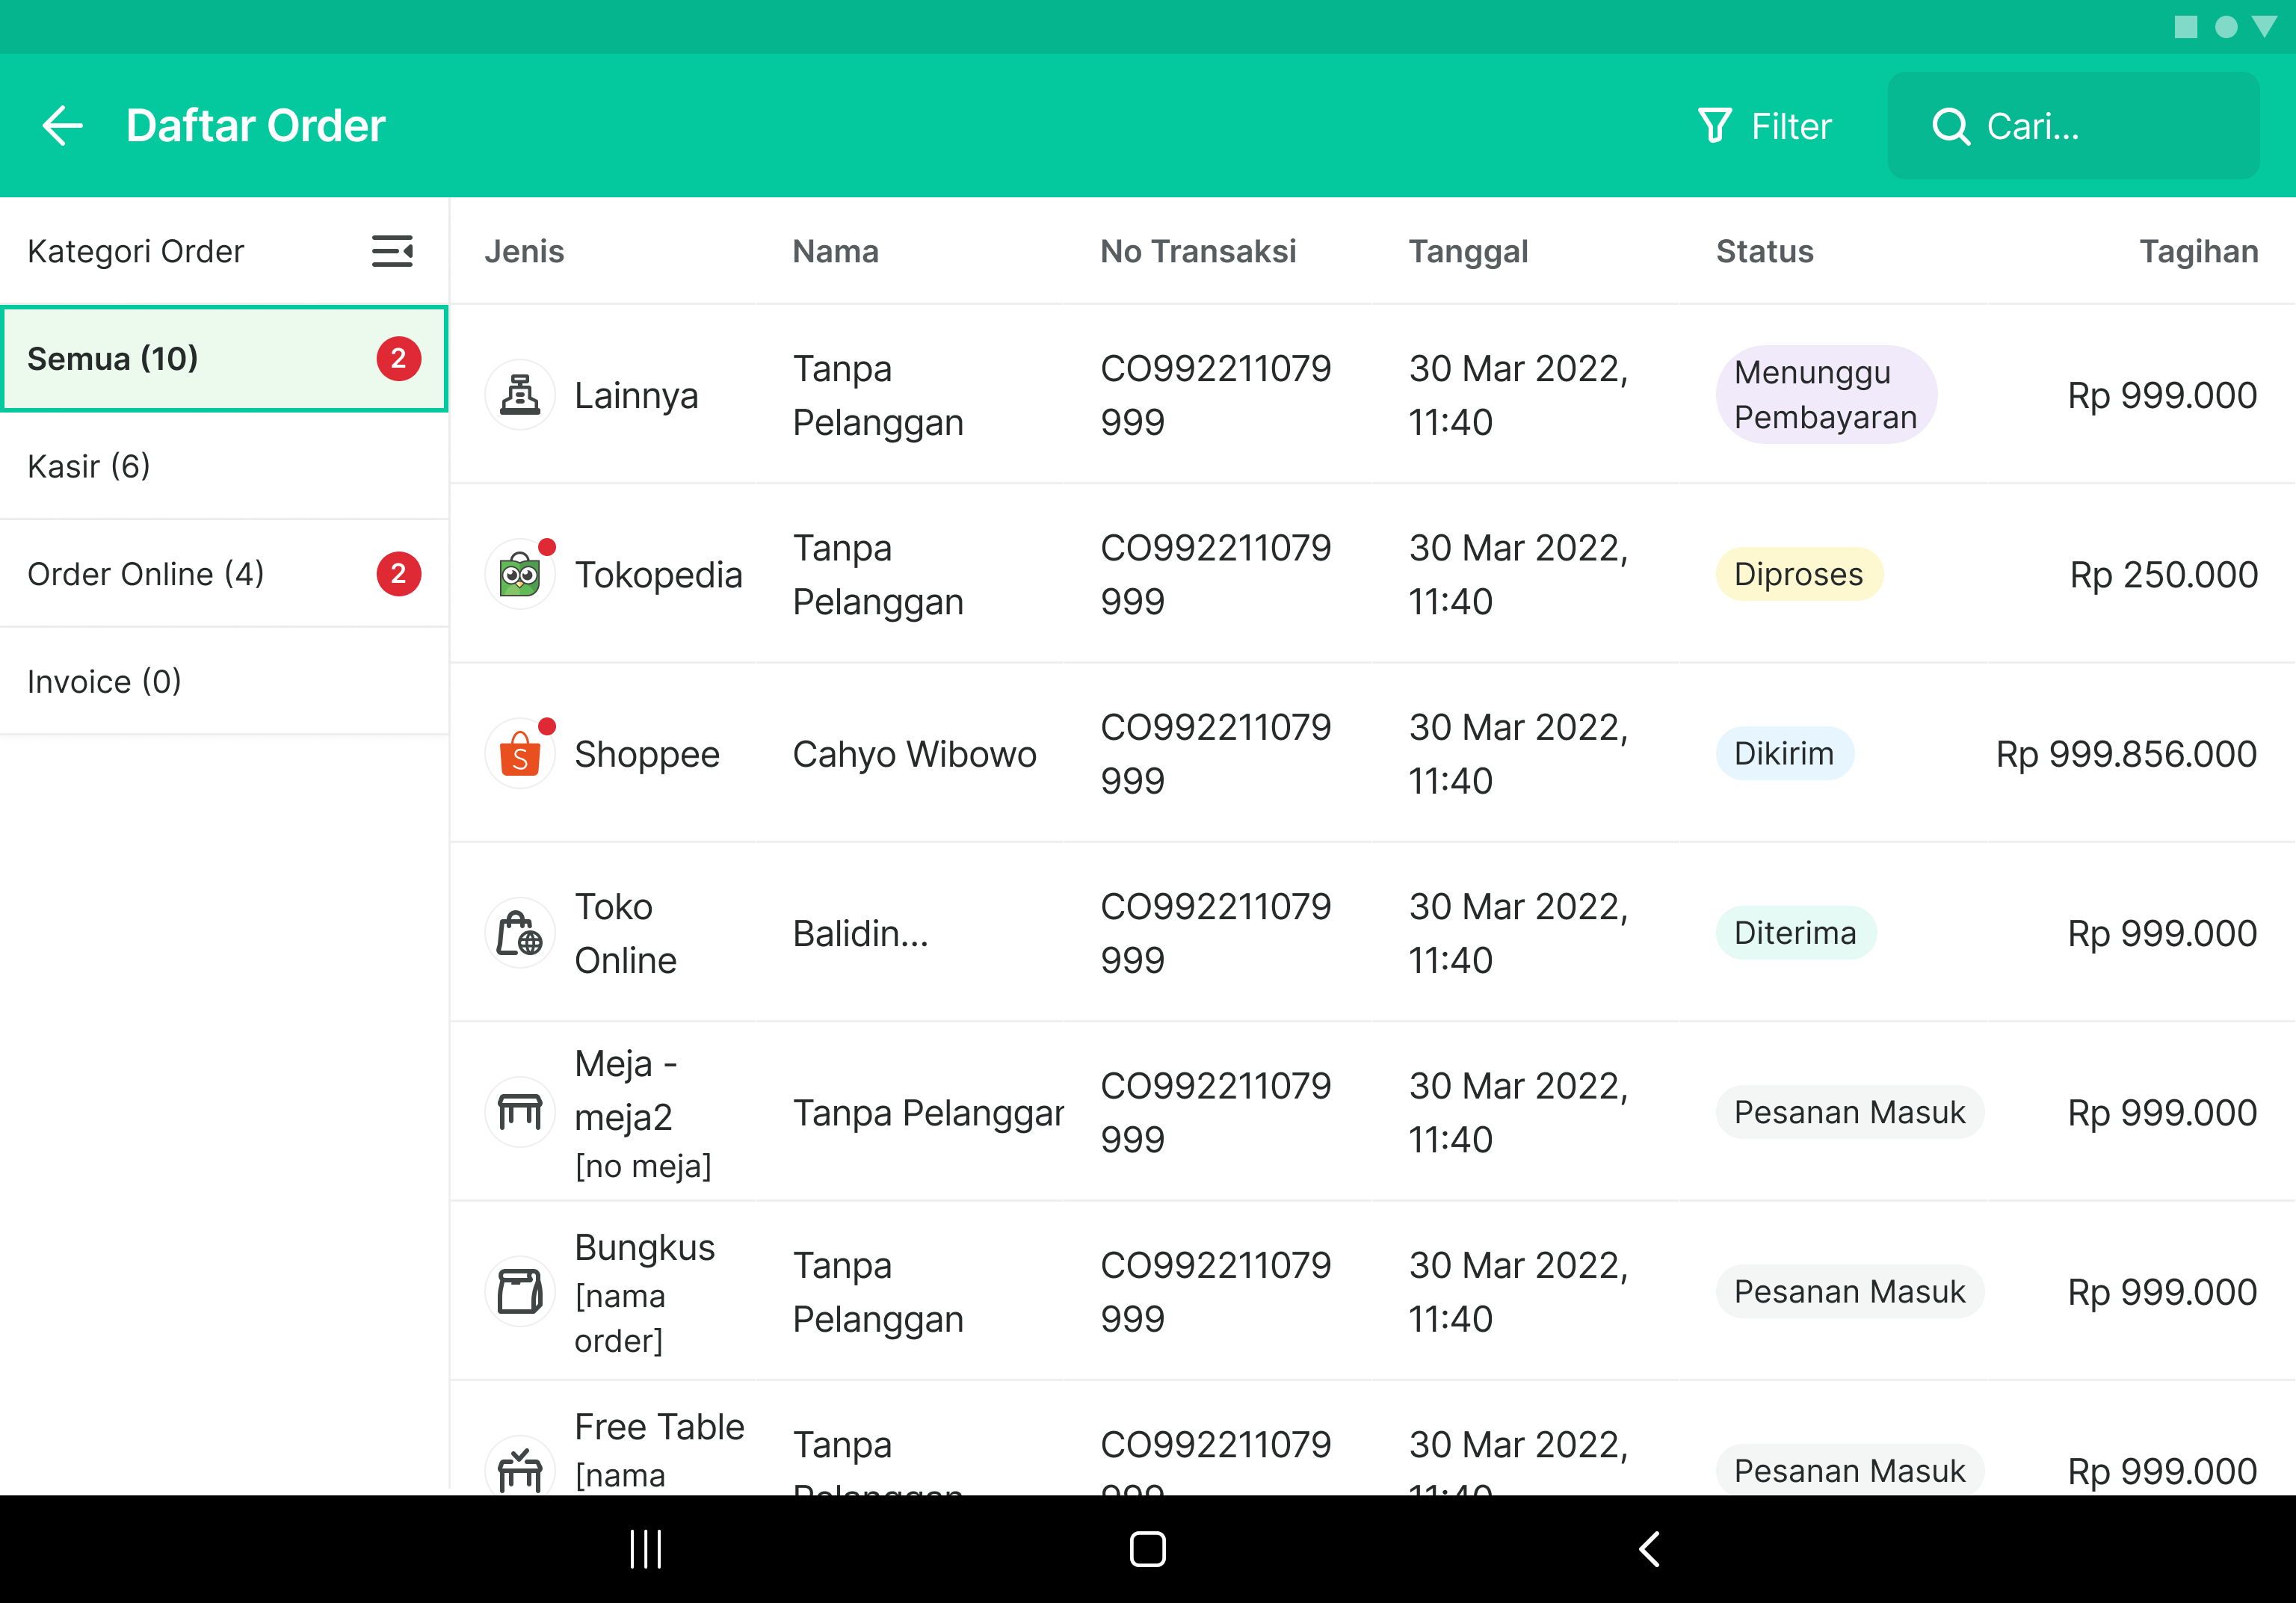Tap the Android recent apps button
The width and height of the screenshot is (2296, 1603).
(646, 1549)
